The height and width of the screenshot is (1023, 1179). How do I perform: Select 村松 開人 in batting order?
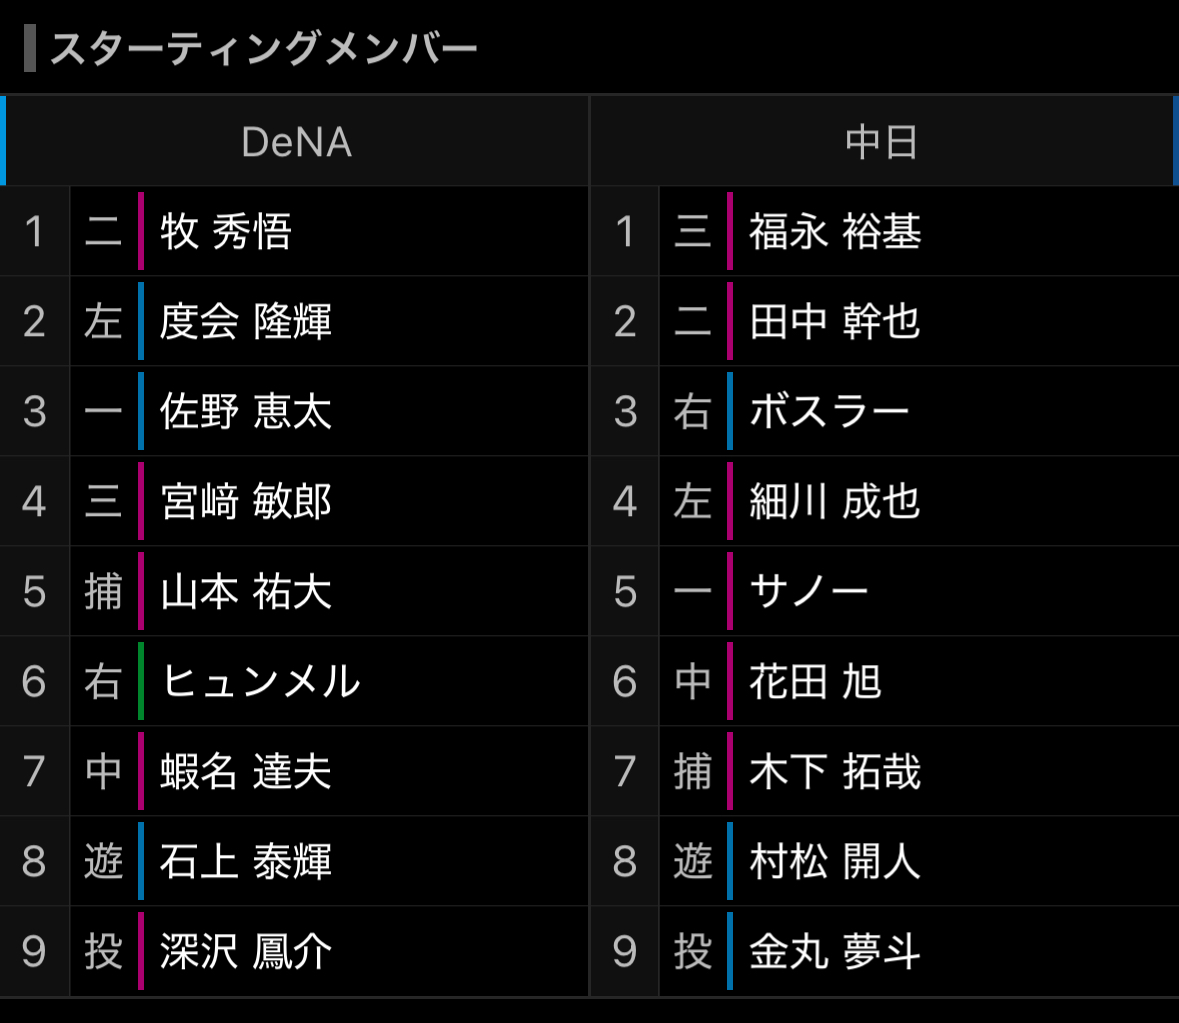tap(835, 862)
